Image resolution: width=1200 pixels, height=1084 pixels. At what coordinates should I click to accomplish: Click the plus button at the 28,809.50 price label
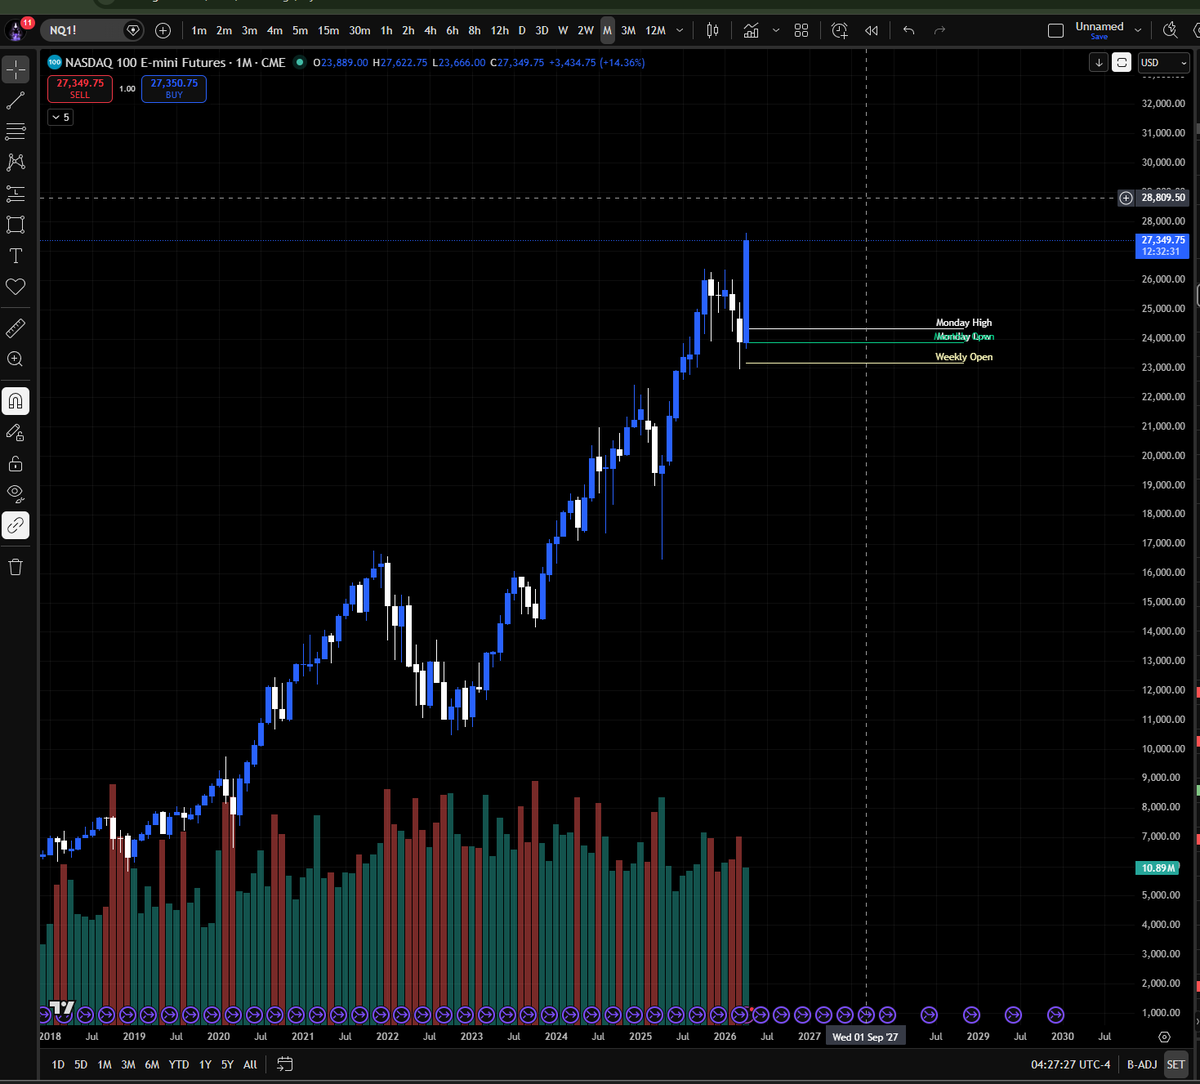click(1127, 198)
